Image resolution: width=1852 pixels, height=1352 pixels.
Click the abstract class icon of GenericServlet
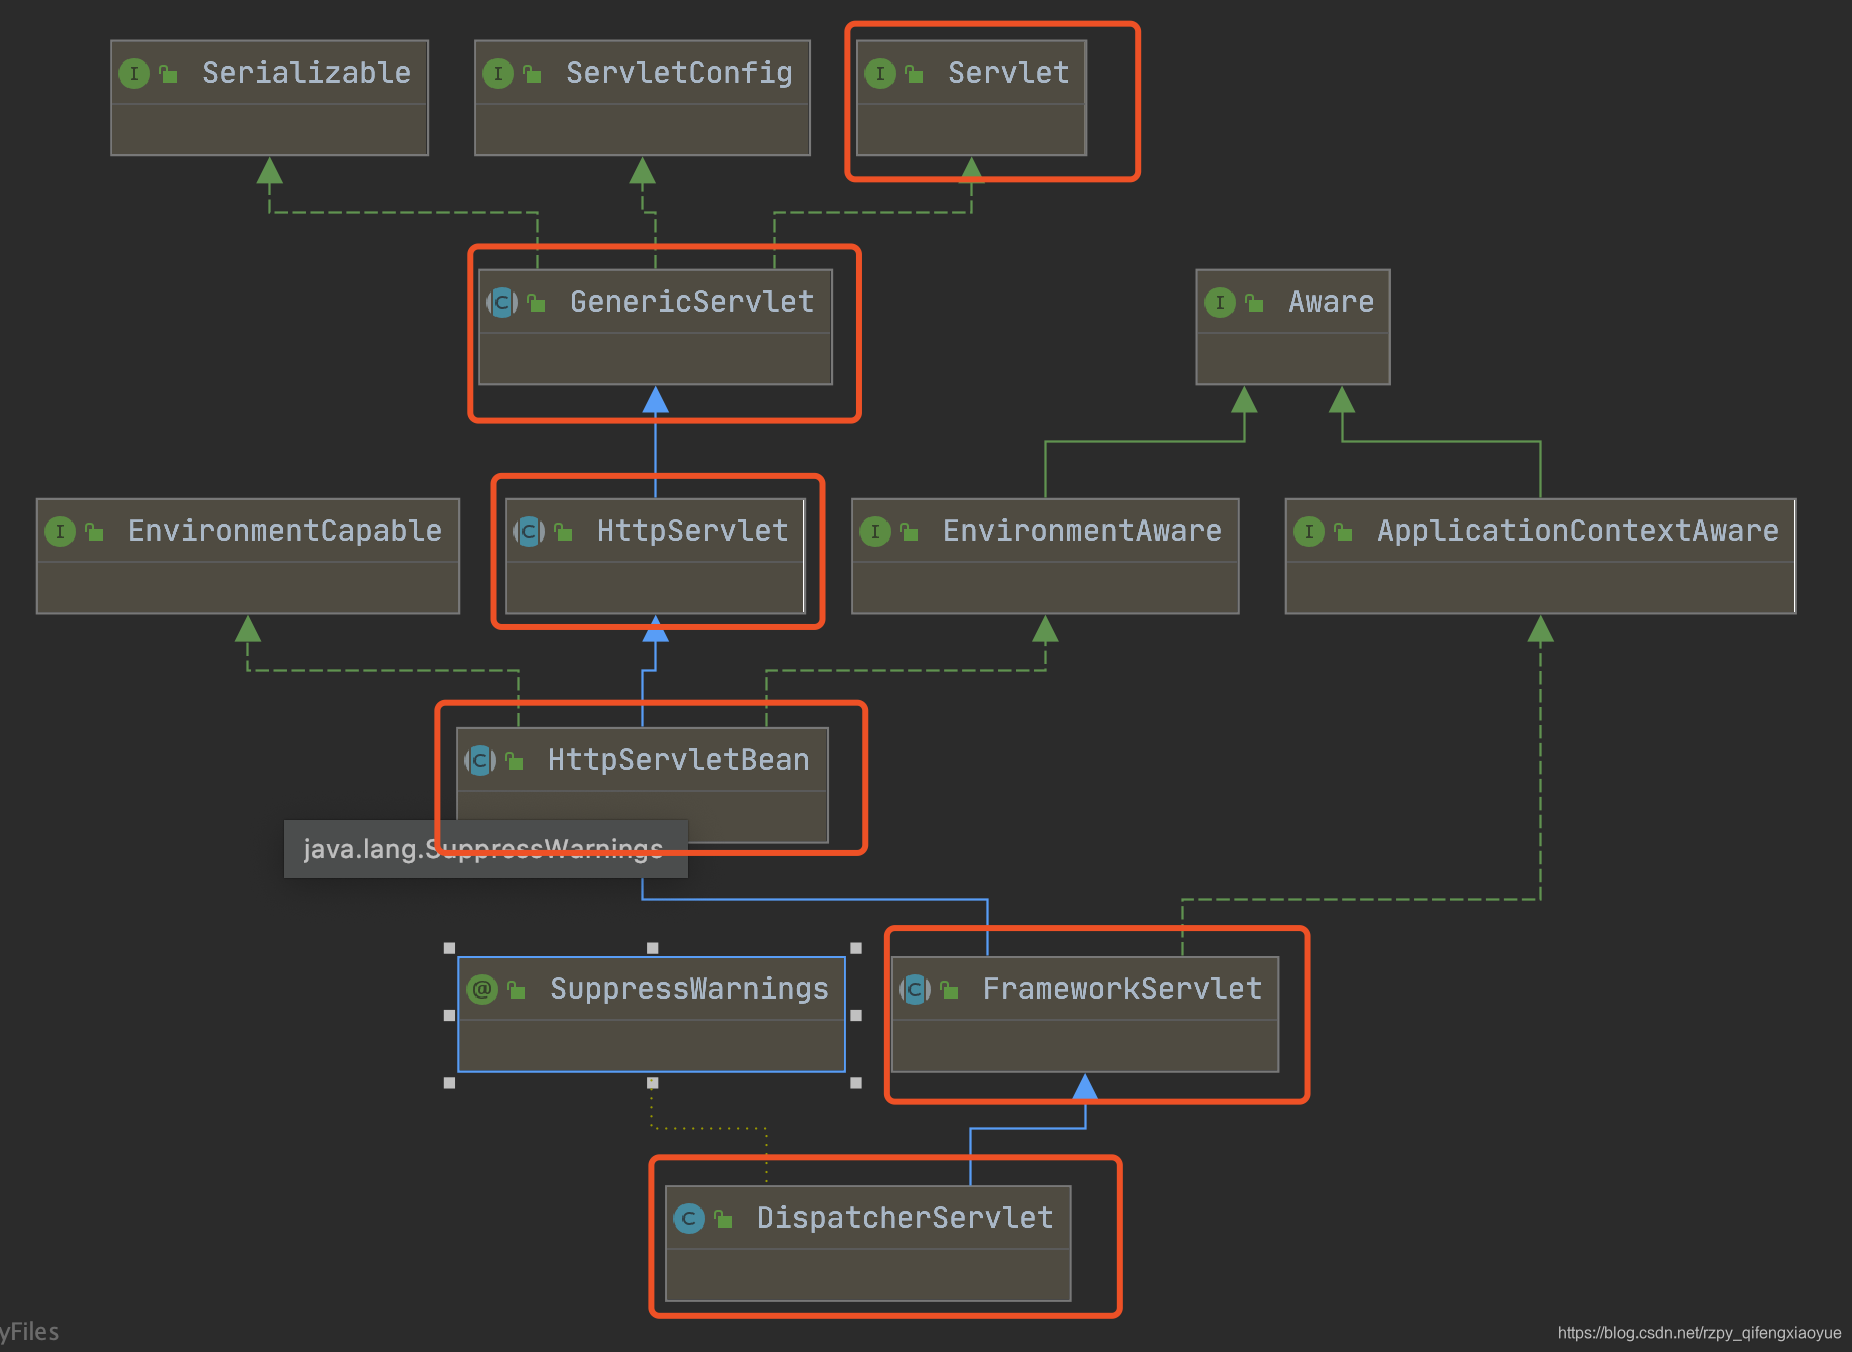tap(502, 302)
